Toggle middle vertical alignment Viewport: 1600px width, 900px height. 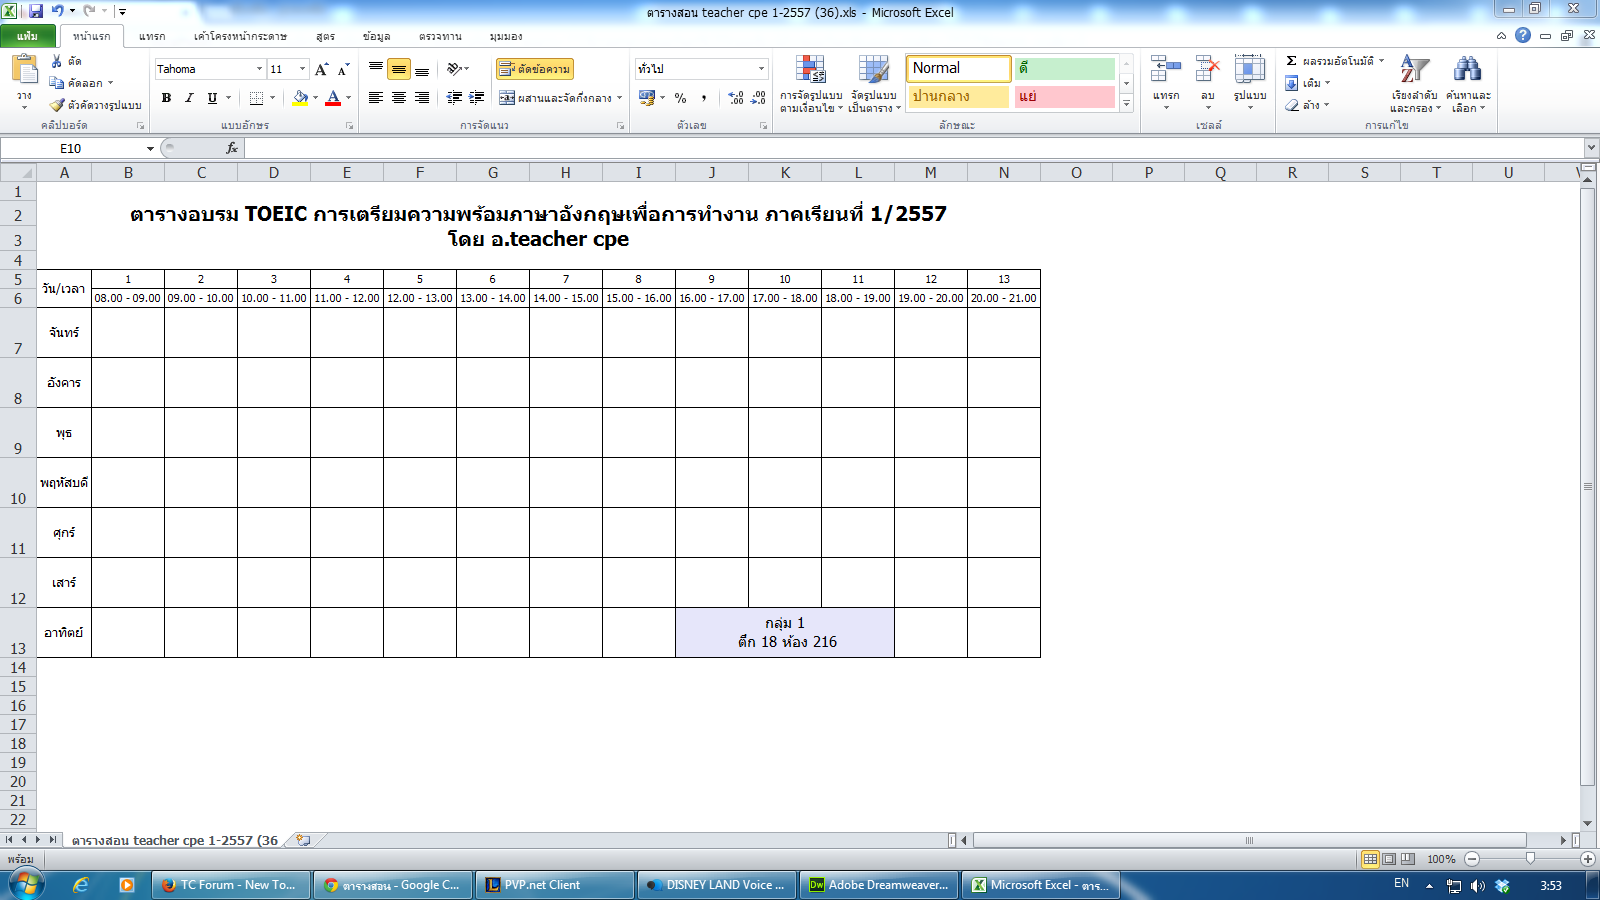399,69
